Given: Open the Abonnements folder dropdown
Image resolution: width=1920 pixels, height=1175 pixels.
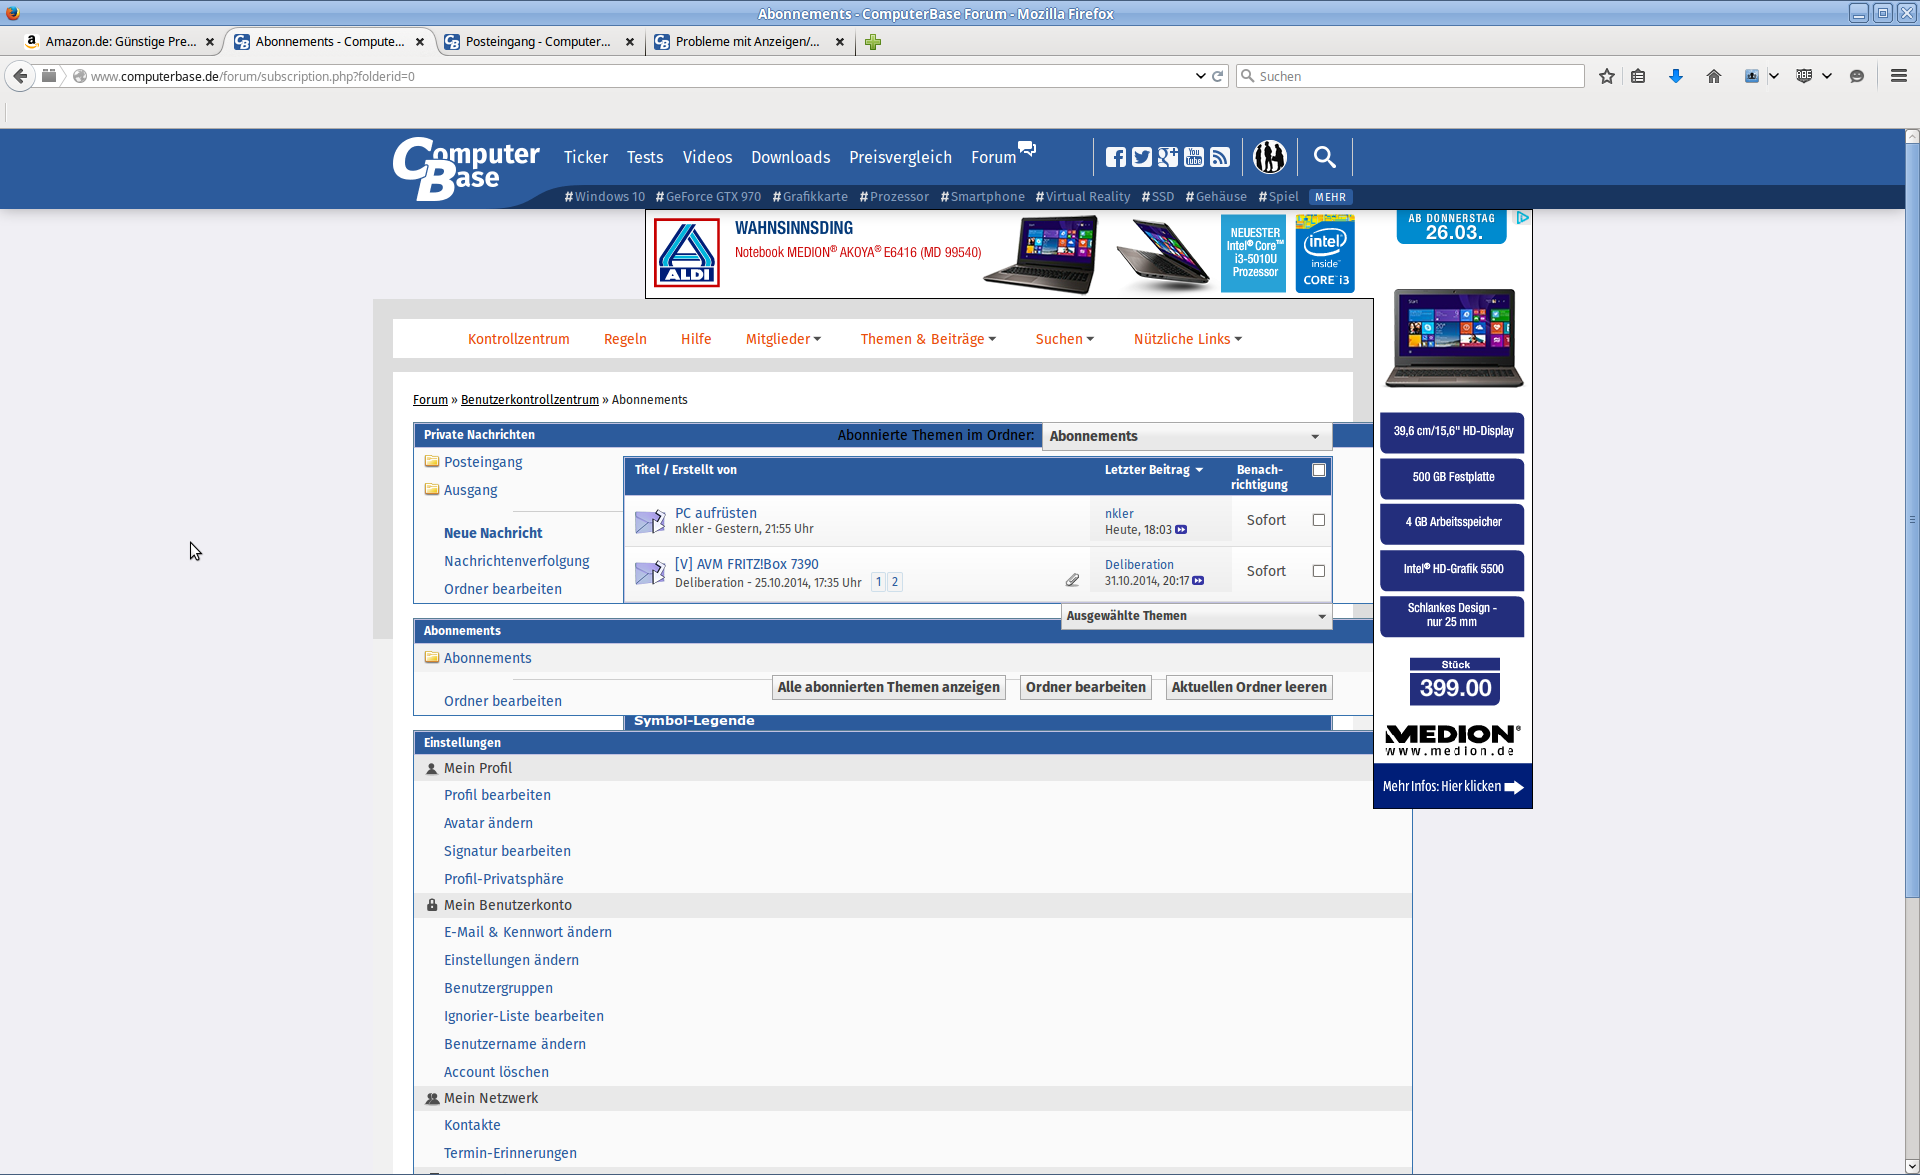Looking at the screenshot, I should coord(1186,436).
